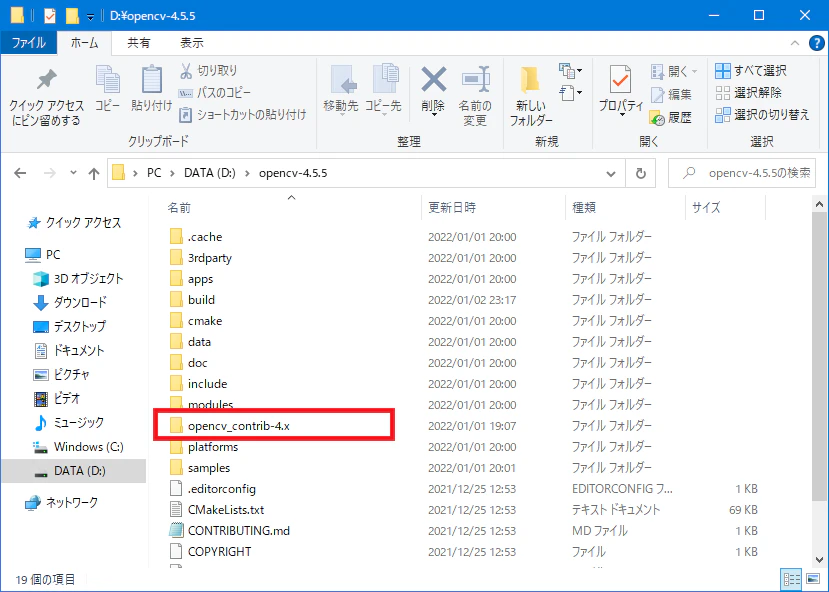Select ネットワーク in navigation pane
This screenshot has width=829, height=592.
(x=62, y=502)
